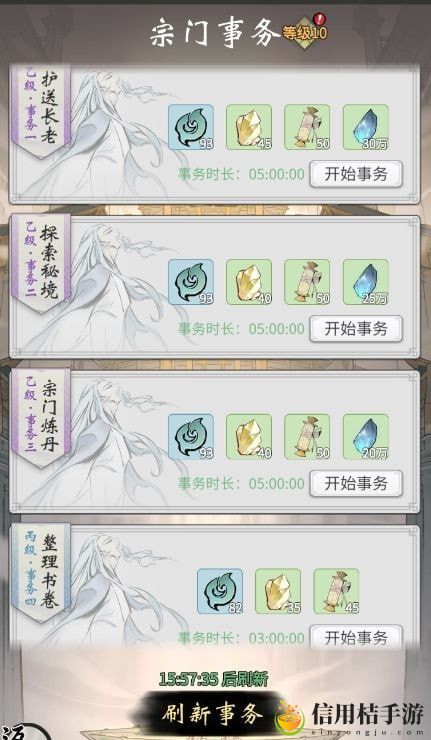The image size is (431, 740).
Task: Tap the blue gem reward showing 20万
Action: [x=365, y=437]
